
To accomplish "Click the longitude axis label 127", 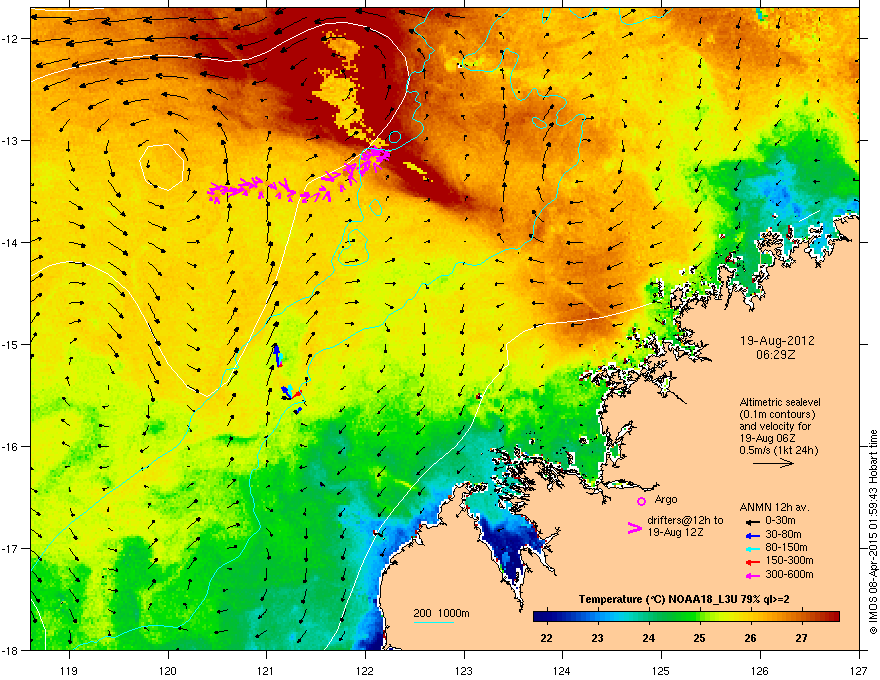I will [859, 670].
